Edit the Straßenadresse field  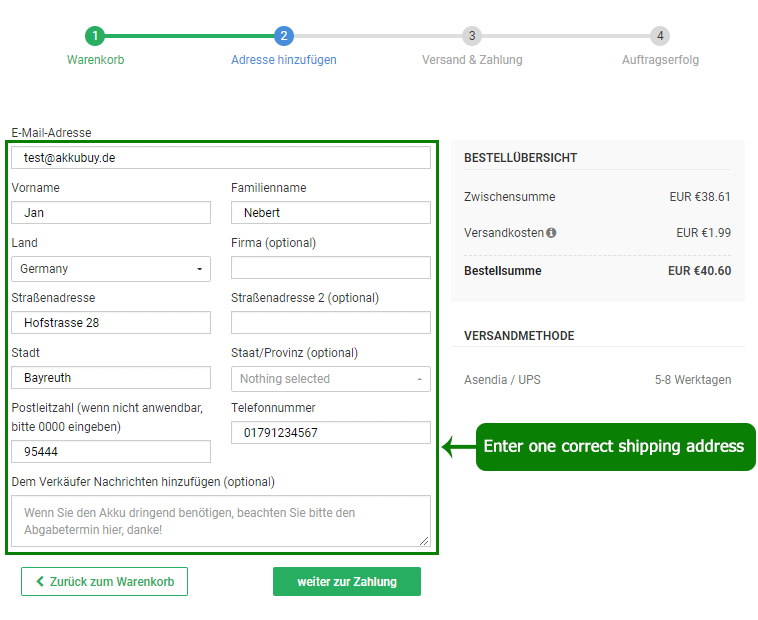click(x=111, y=323)
